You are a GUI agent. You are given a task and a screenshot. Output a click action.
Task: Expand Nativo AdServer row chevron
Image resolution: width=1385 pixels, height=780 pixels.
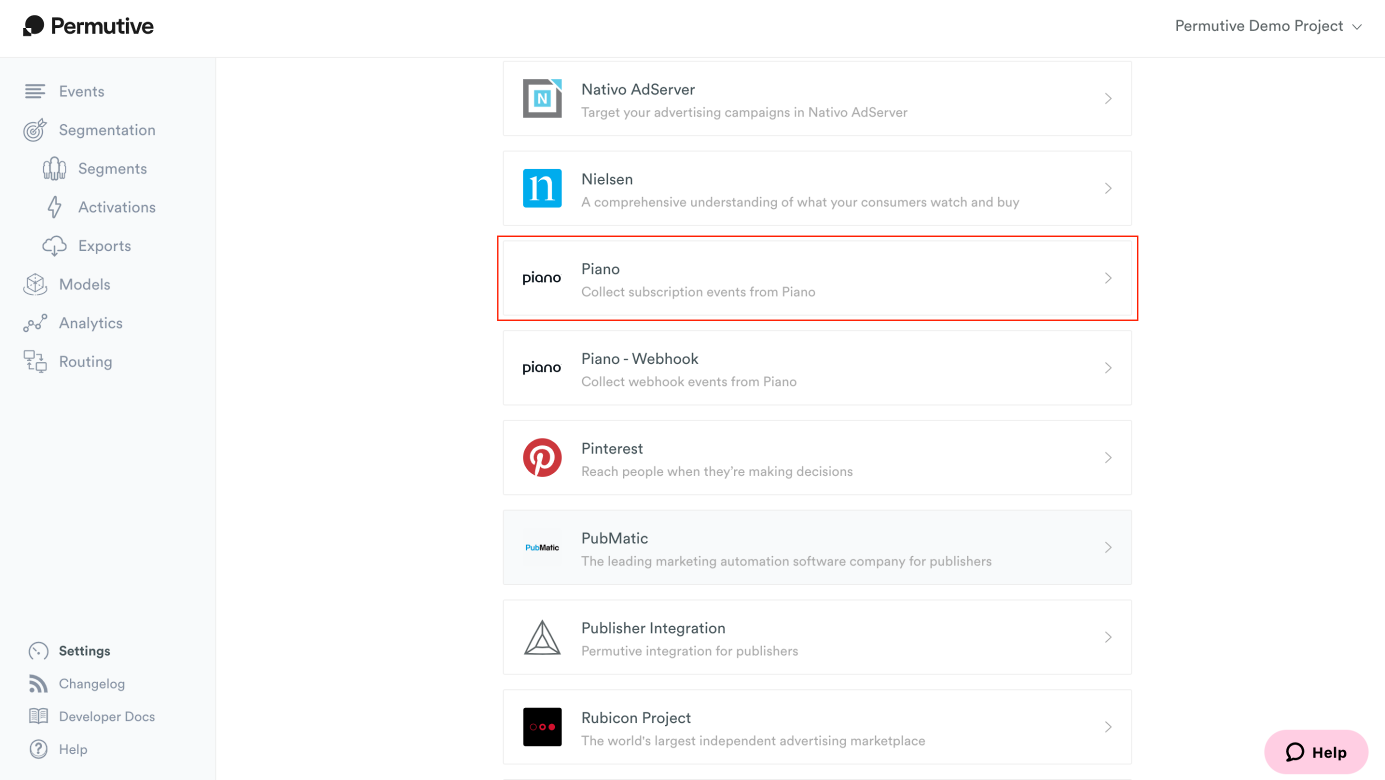pos(1108,98)
